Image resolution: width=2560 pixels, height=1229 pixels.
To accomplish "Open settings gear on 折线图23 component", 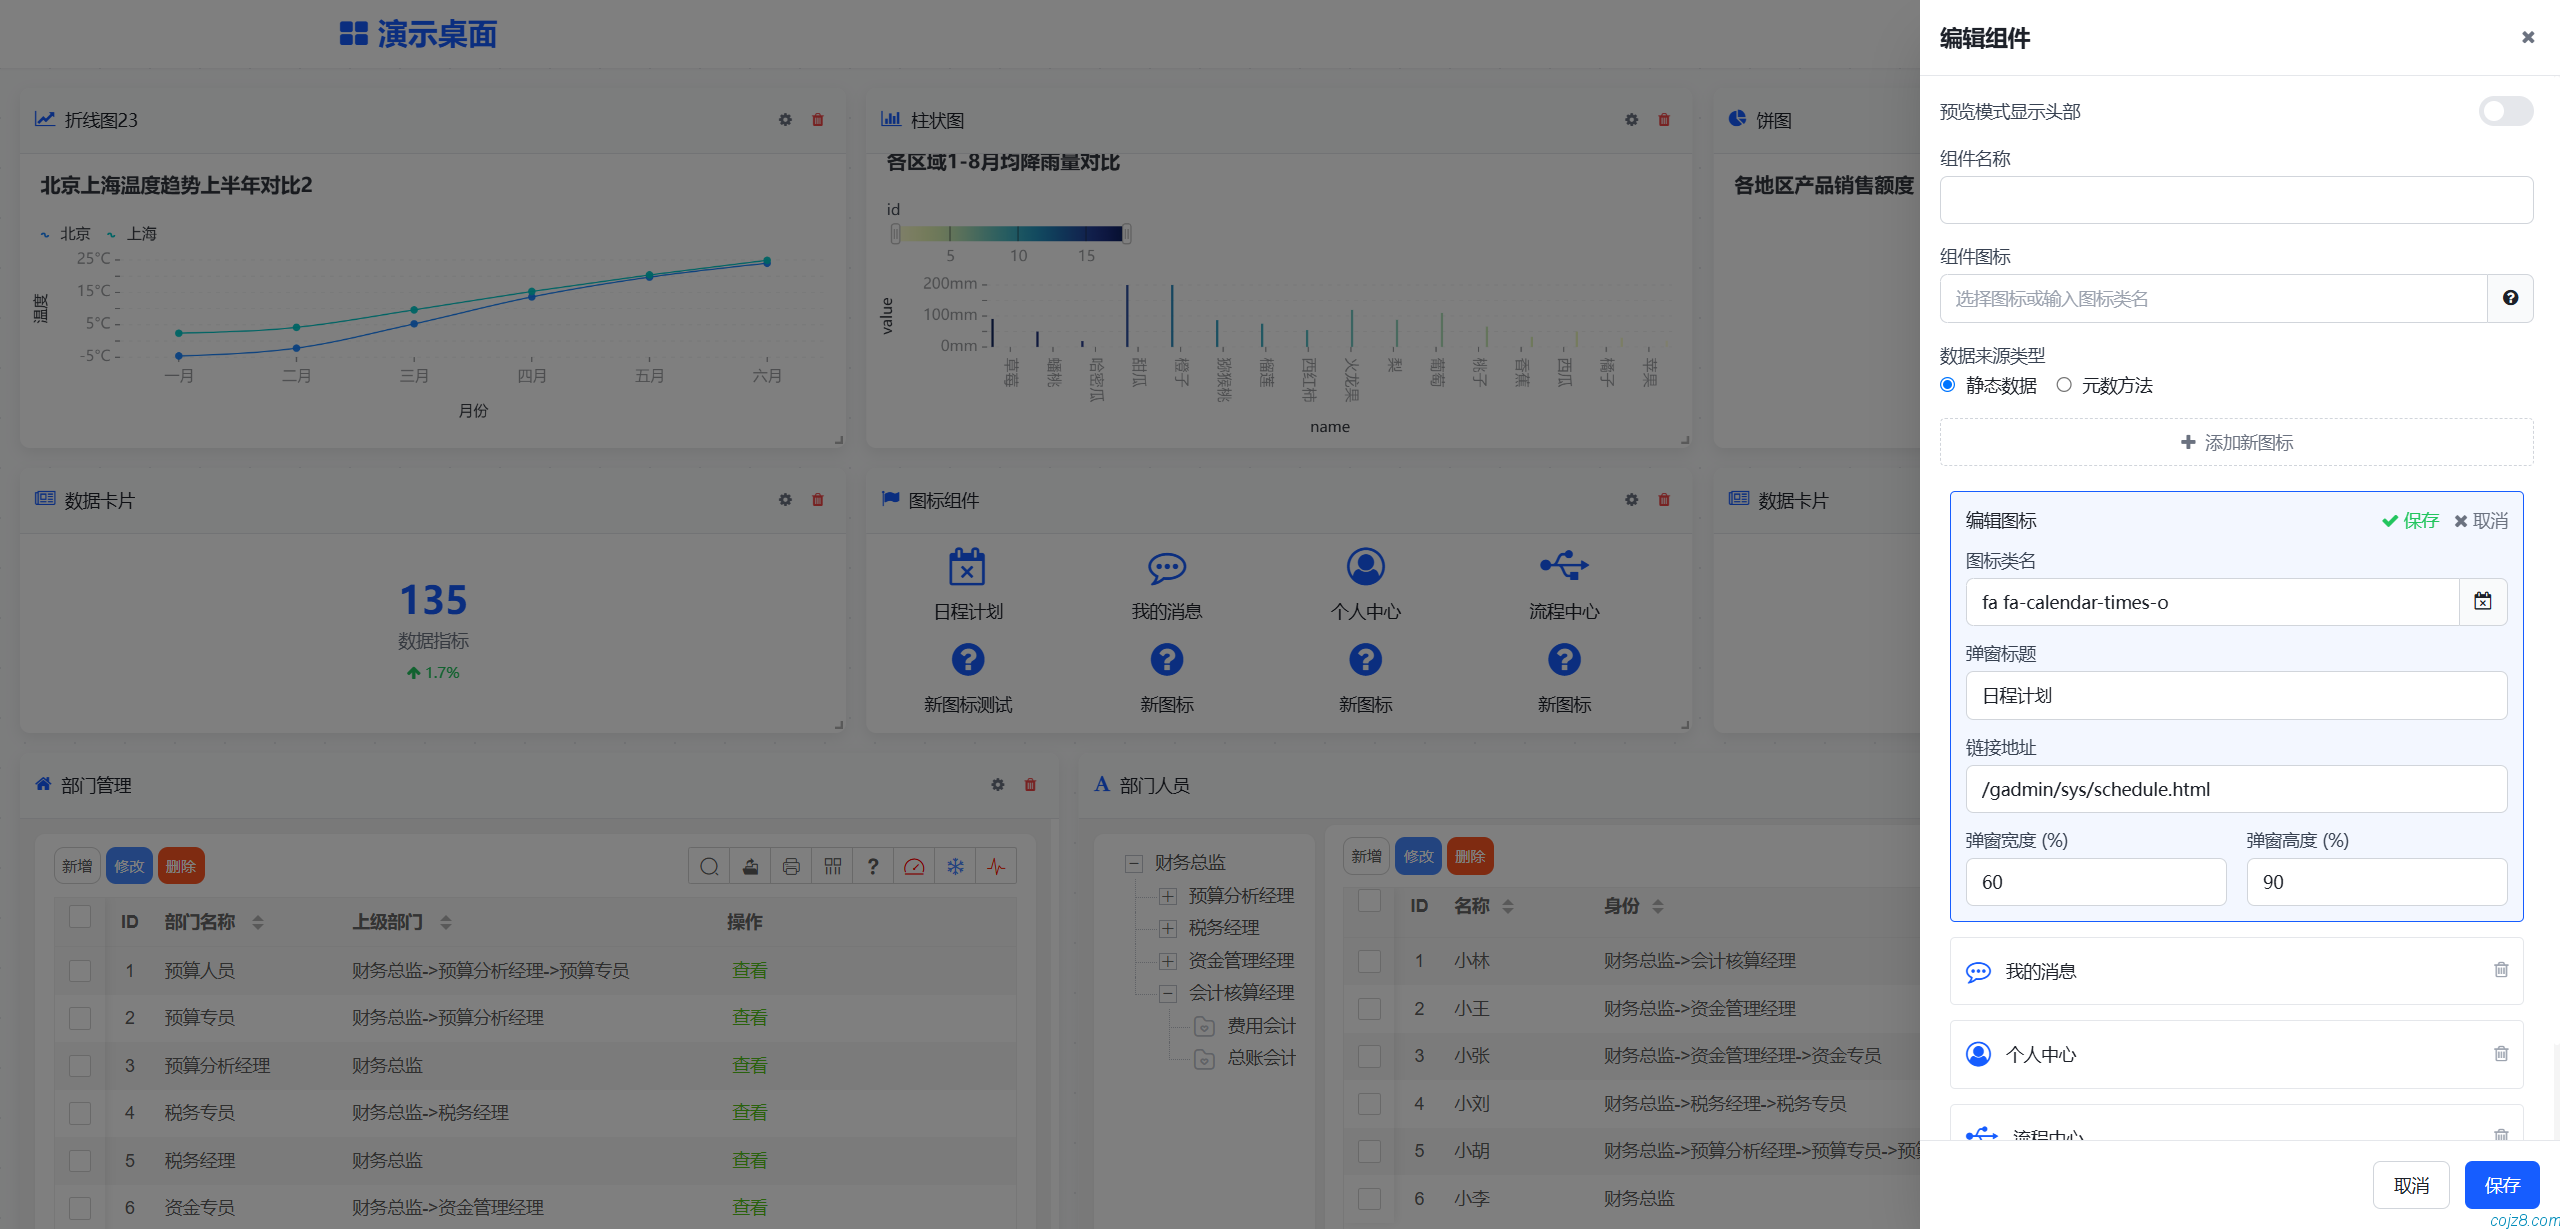I will (x=785, y=120).
